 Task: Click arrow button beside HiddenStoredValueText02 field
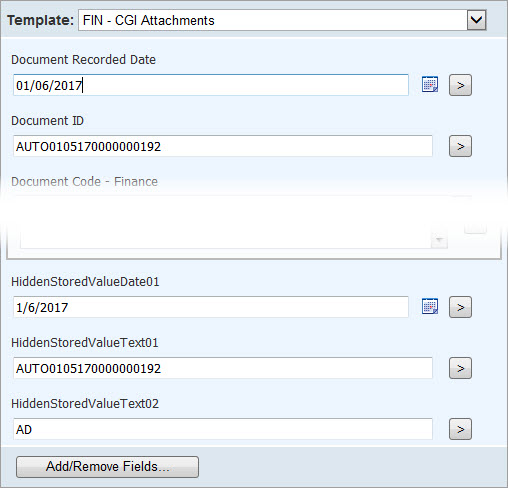tap(460, 429)
